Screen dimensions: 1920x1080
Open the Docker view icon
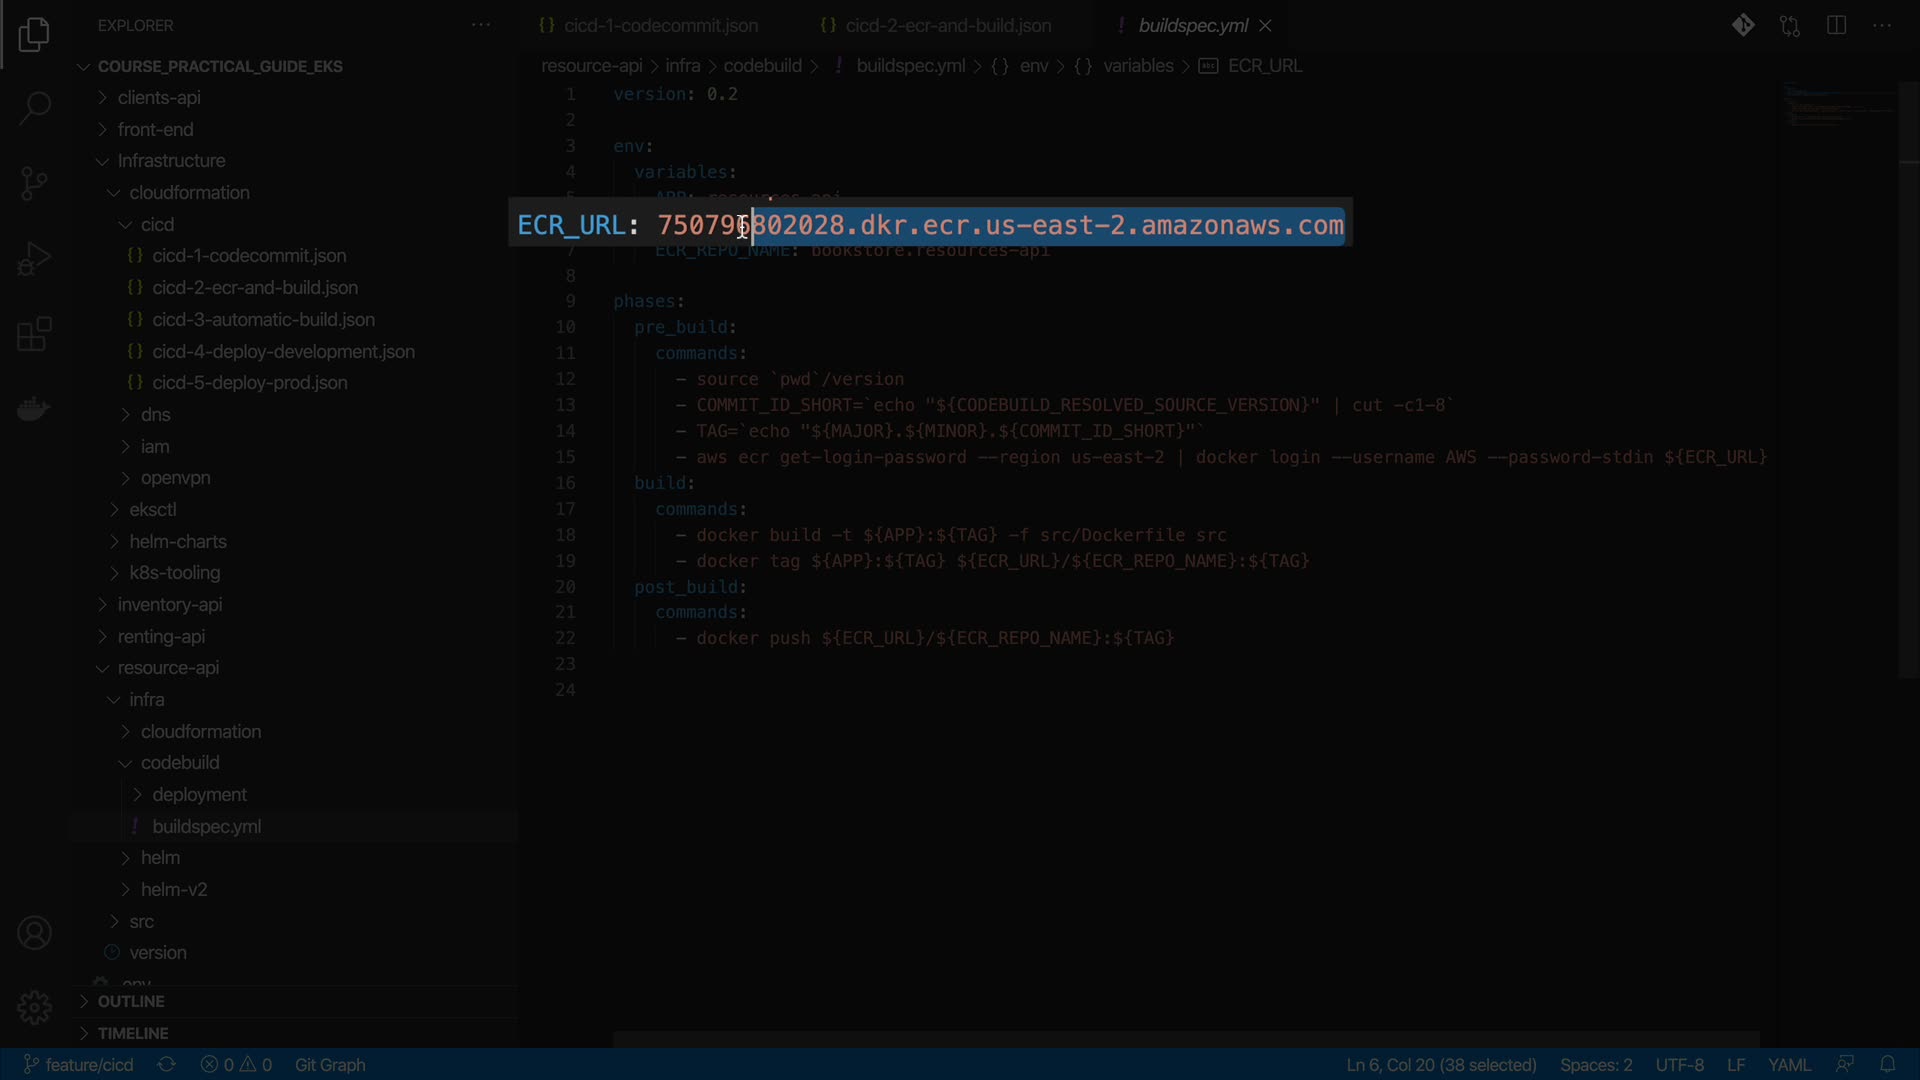[x=34, y=409]
